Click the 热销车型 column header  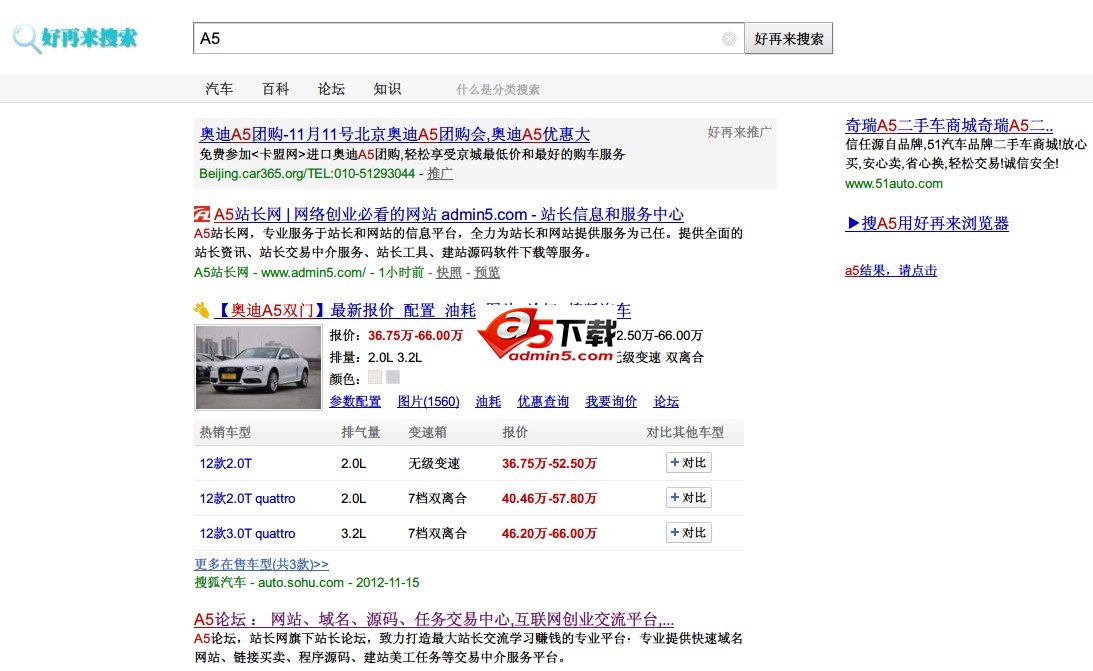point(225,432)
